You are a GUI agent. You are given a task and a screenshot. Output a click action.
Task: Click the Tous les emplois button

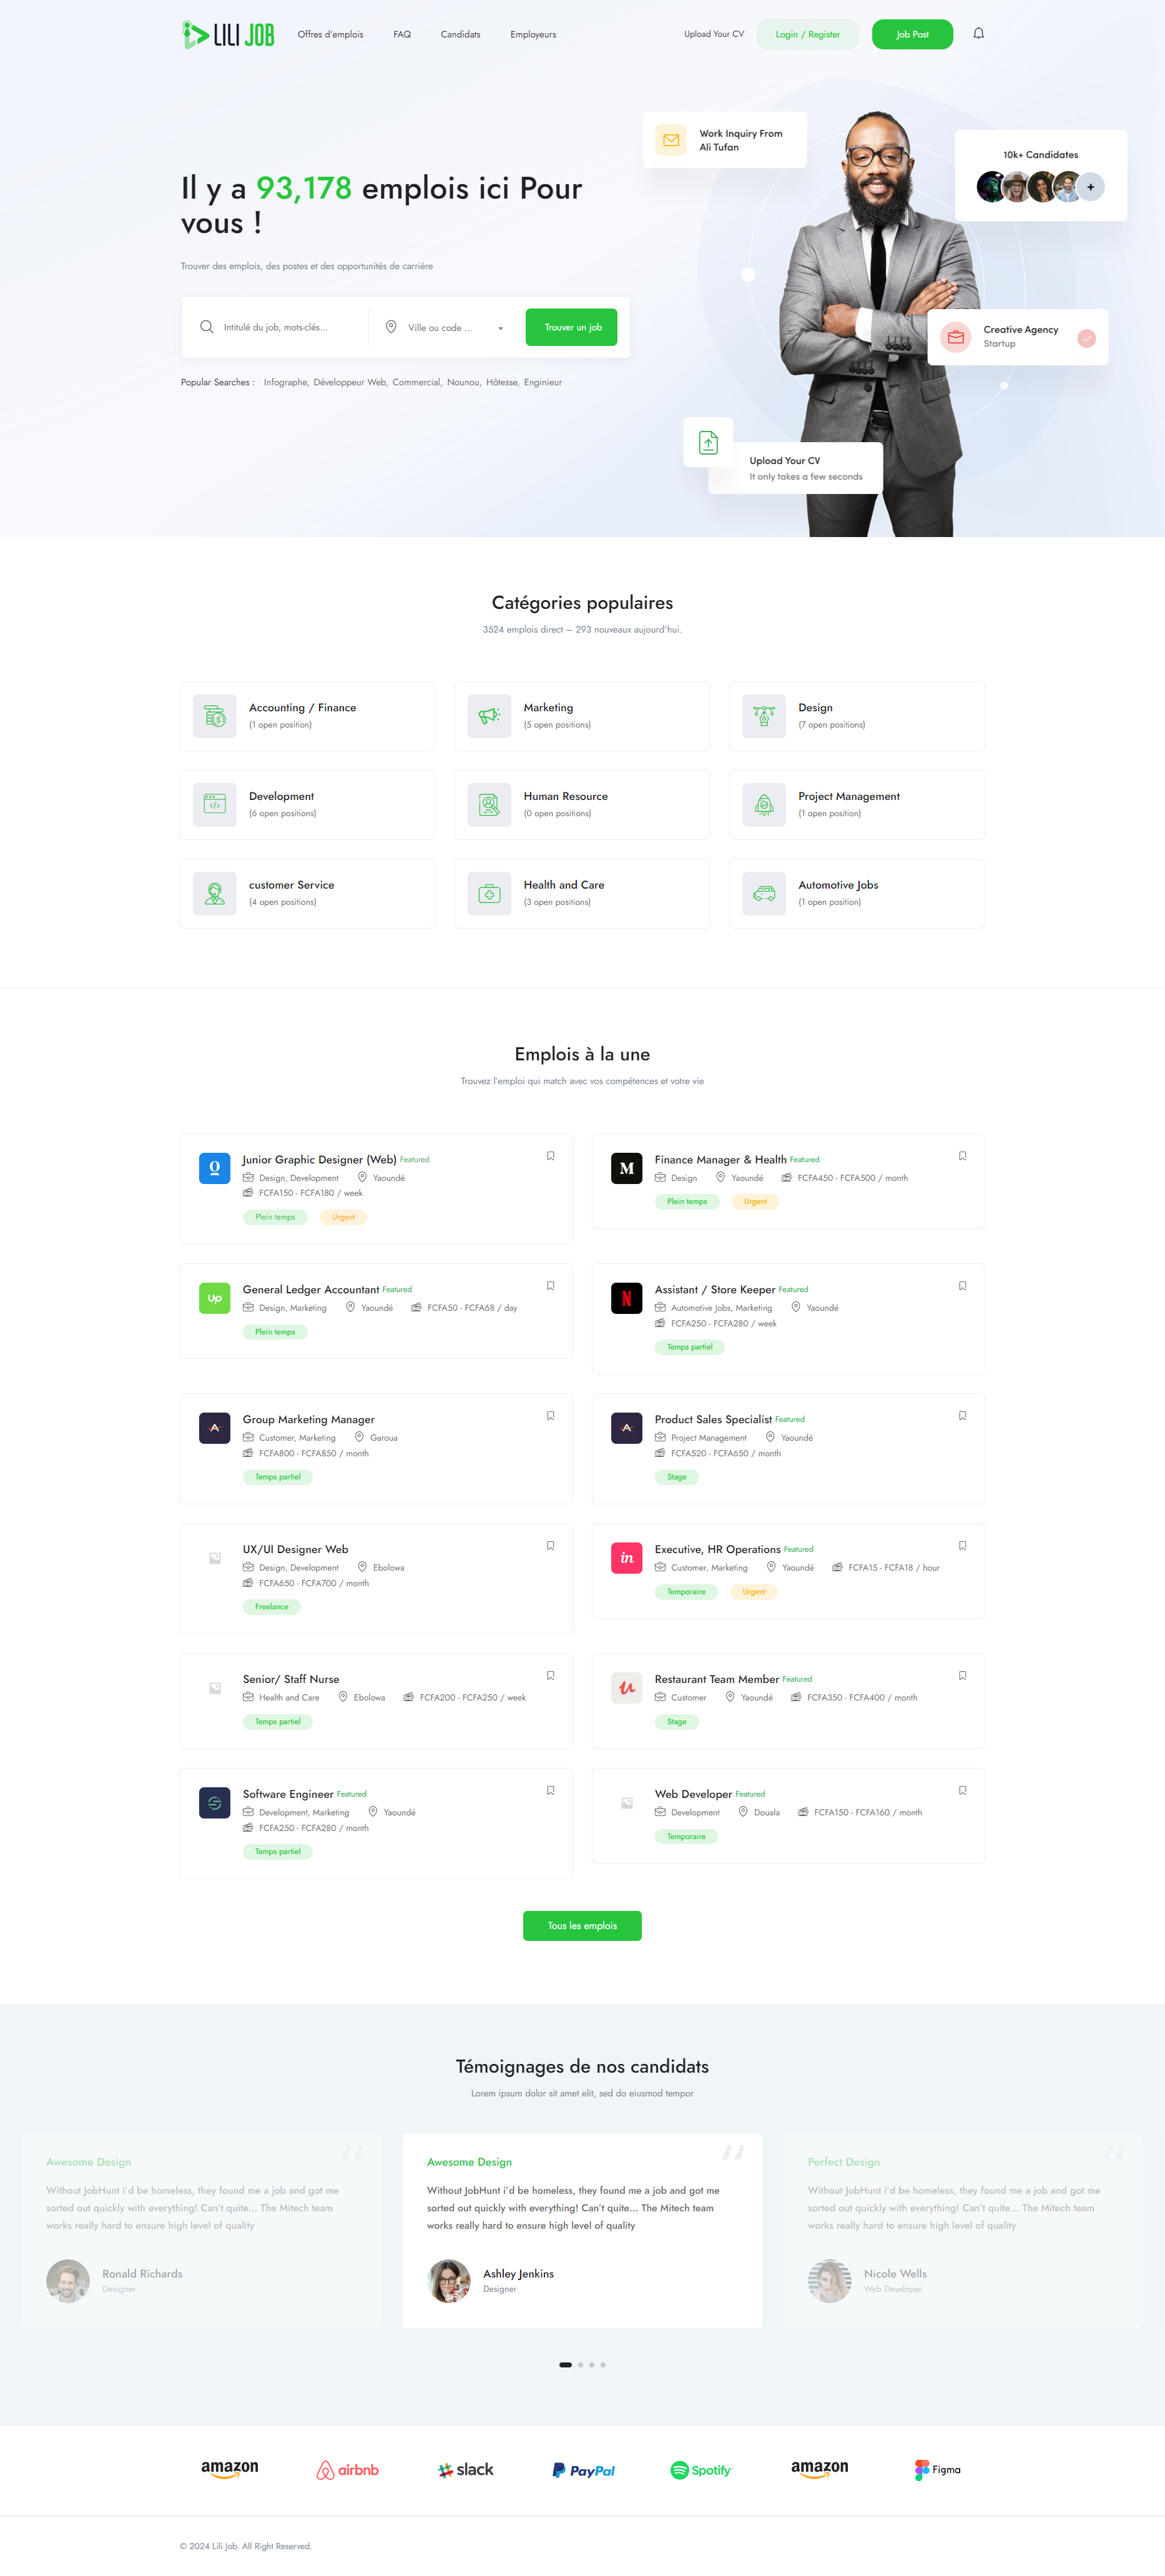click(582, 1926)
